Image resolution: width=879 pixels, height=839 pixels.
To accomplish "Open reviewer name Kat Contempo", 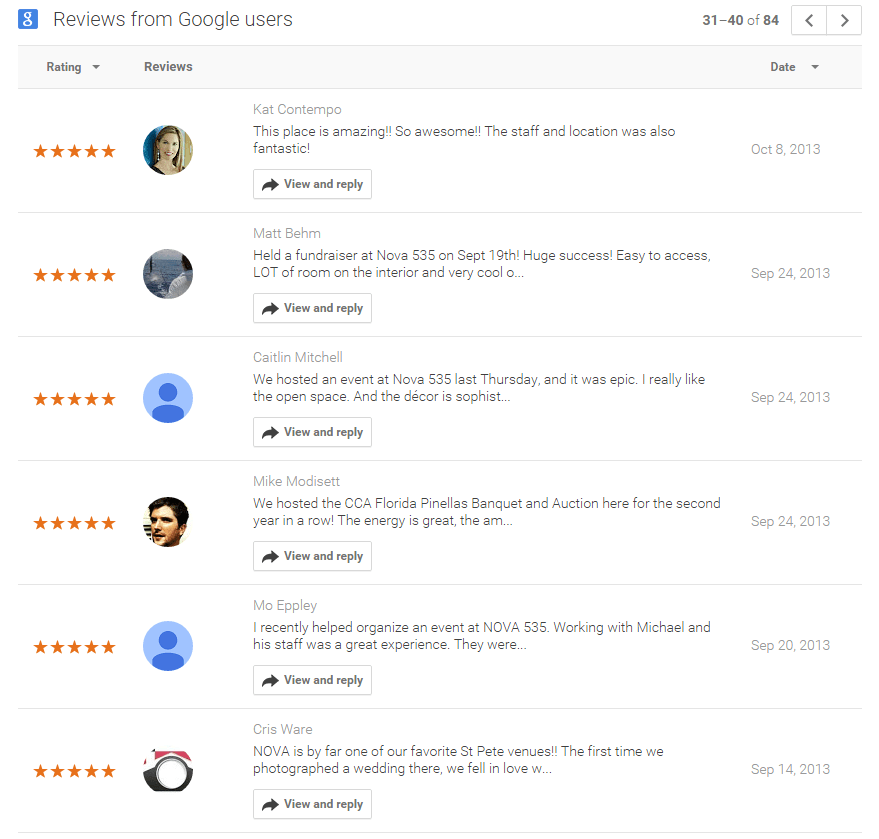I will pyautogui.click(x=297, y=109).
